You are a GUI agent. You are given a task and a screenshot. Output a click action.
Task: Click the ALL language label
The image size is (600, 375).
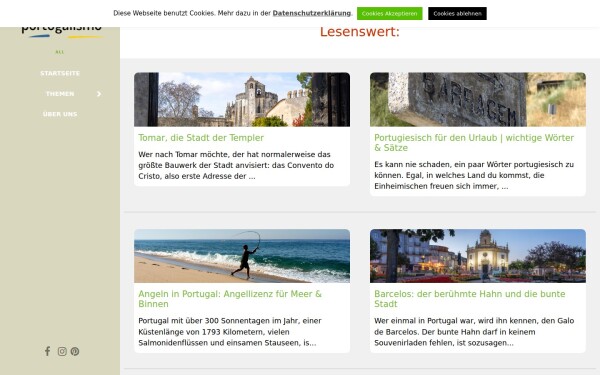click(x=60, y=52)
